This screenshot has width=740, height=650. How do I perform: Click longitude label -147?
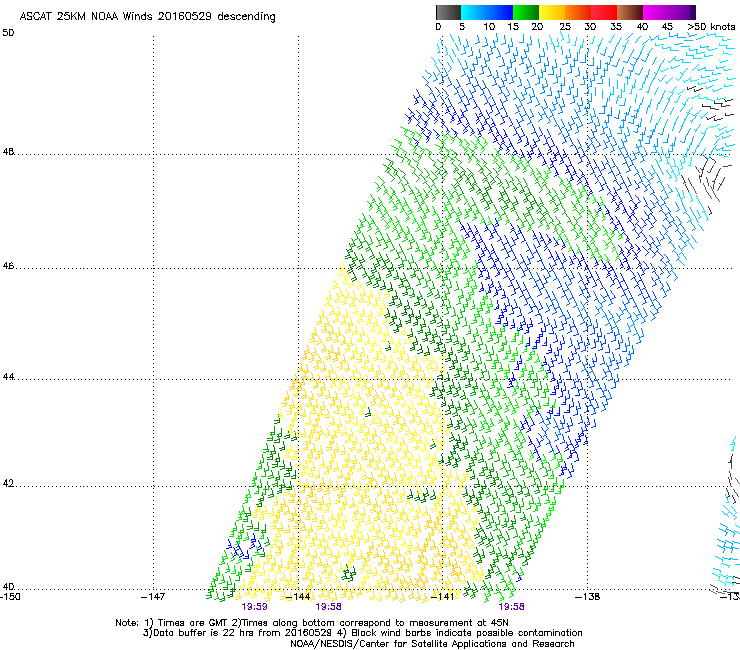point(153,597)
